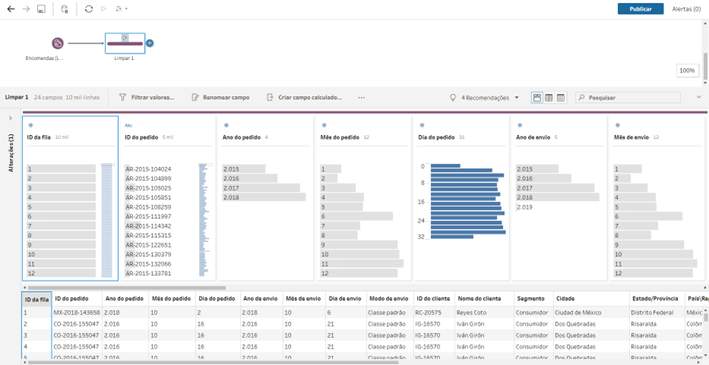Click cell MX-2018-143658 in the grid
Image resolution: width=709 pixels, height=365 pixels.
click(77, 313)
